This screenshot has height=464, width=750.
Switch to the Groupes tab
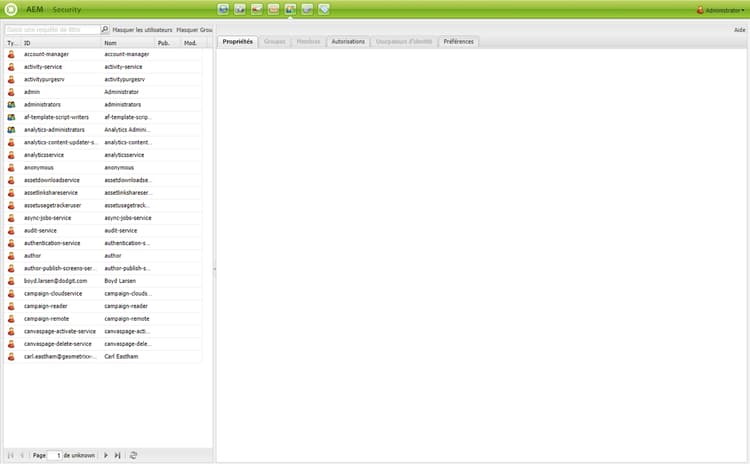coord(275,42)
